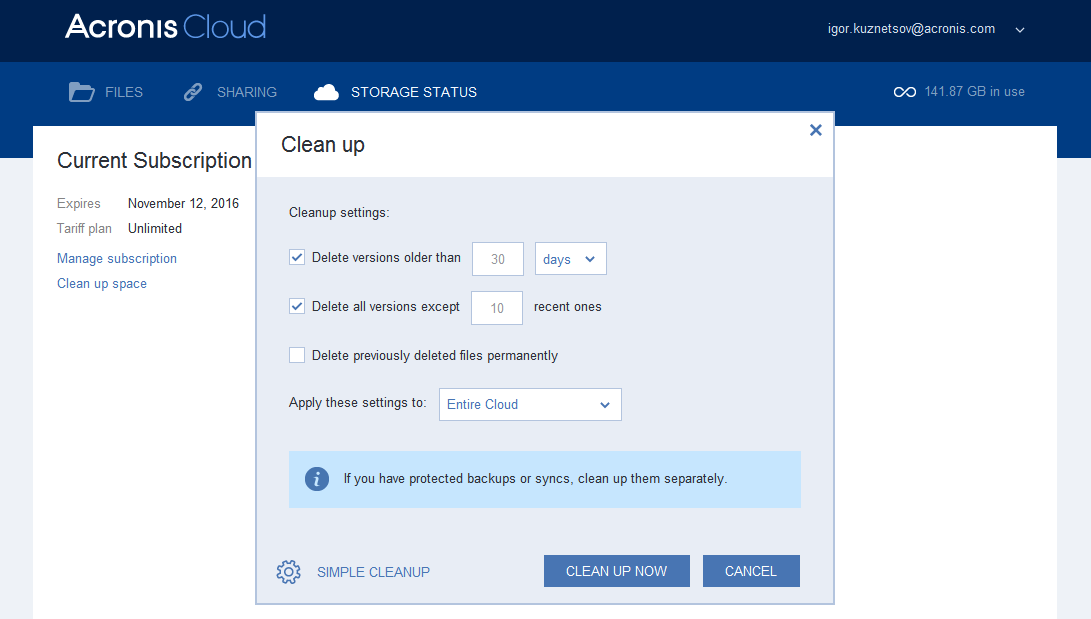
Task: Click the Sharing link-chain icon
Action: pos(193,92)
